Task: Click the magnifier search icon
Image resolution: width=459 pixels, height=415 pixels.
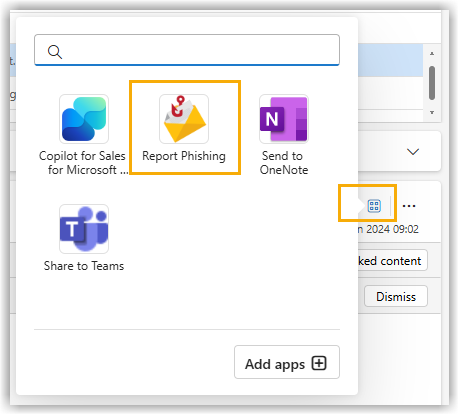Action: [x=55, y=52]
